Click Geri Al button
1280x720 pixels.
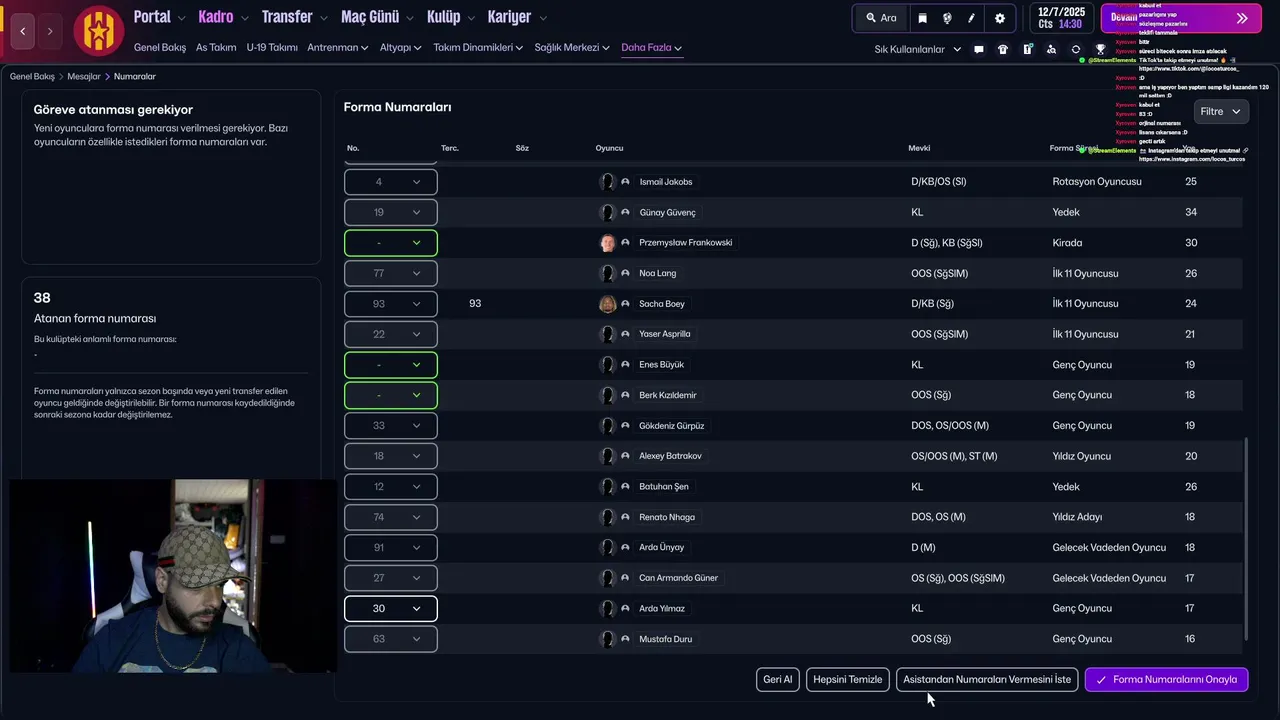[778, 679]
